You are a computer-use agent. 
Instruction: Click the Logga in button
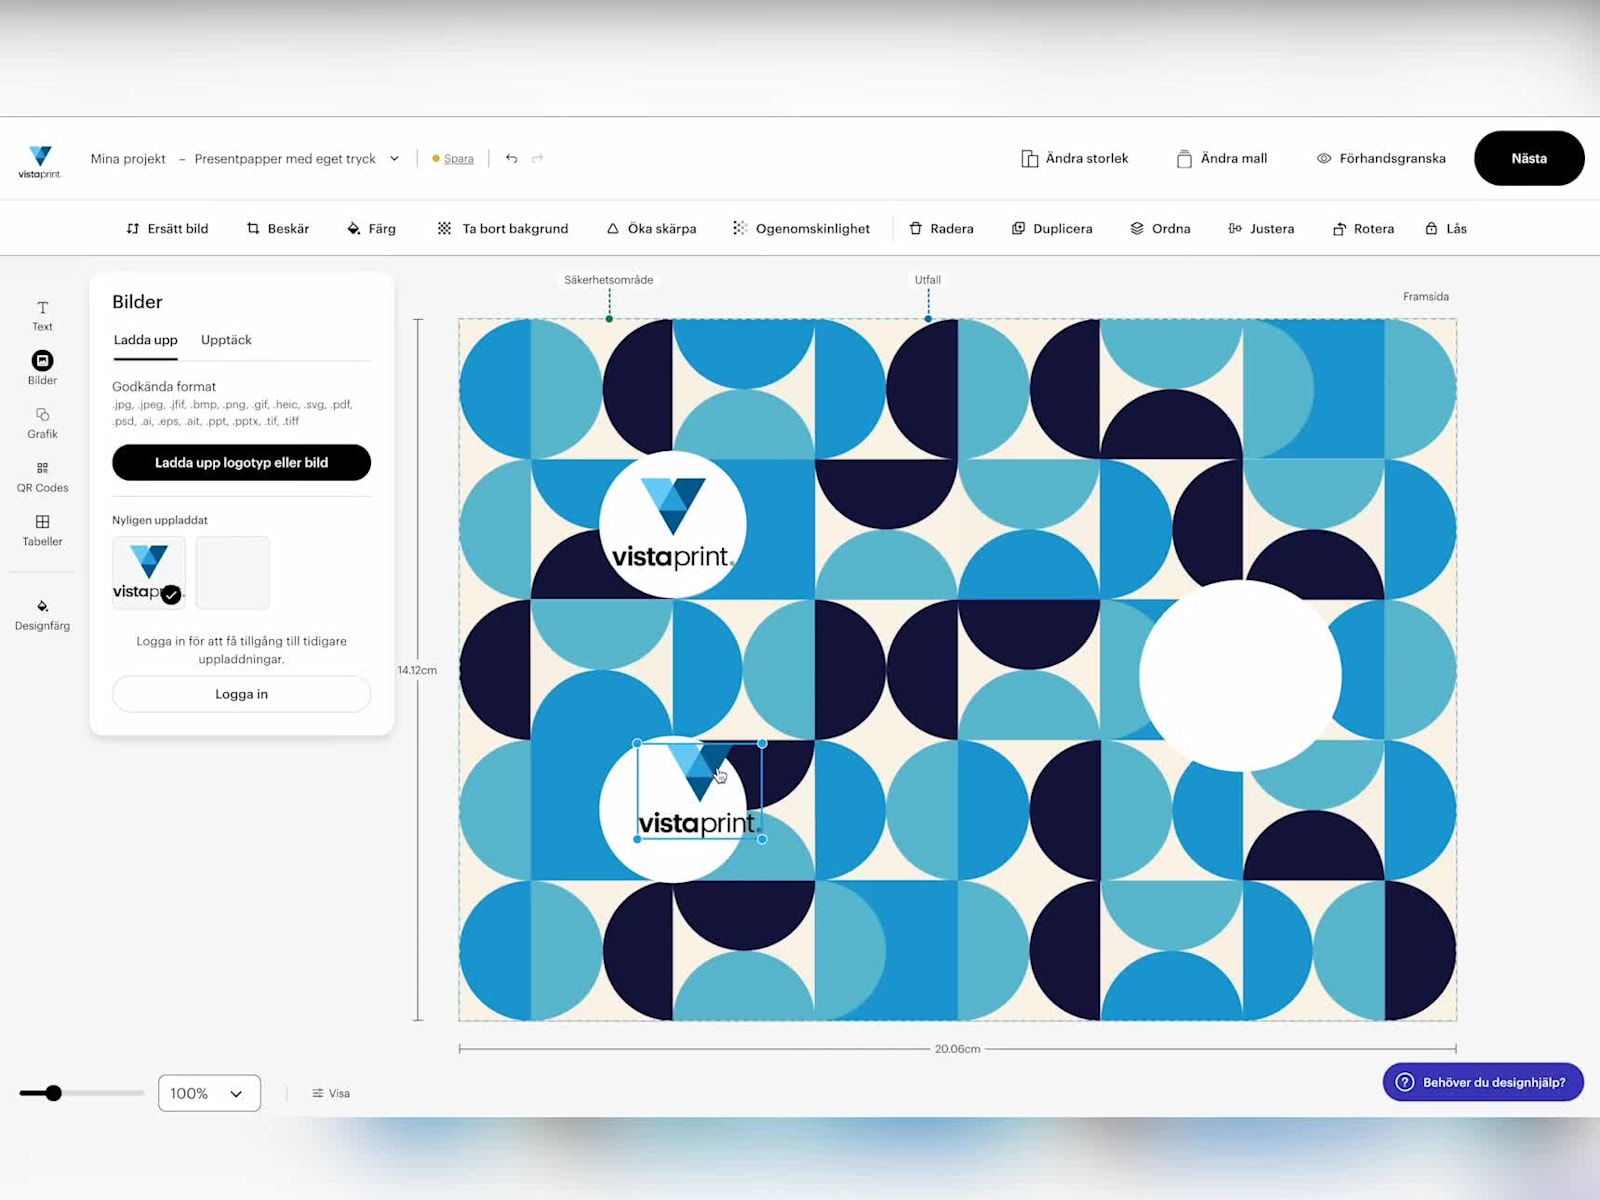coord(241,694)
